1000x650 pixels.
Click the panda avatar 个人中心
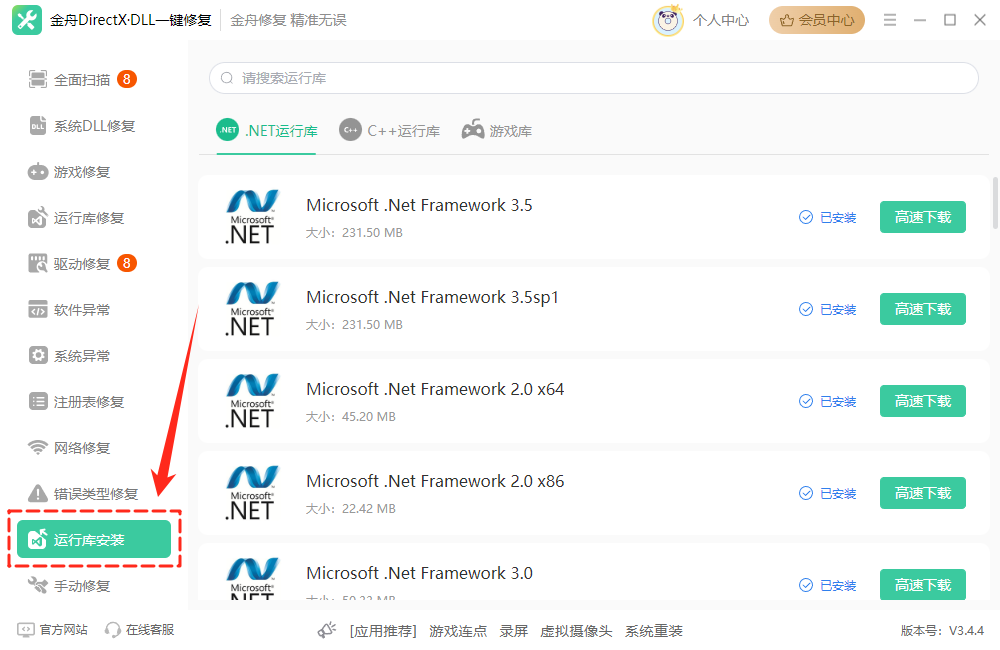pos(668,20)
